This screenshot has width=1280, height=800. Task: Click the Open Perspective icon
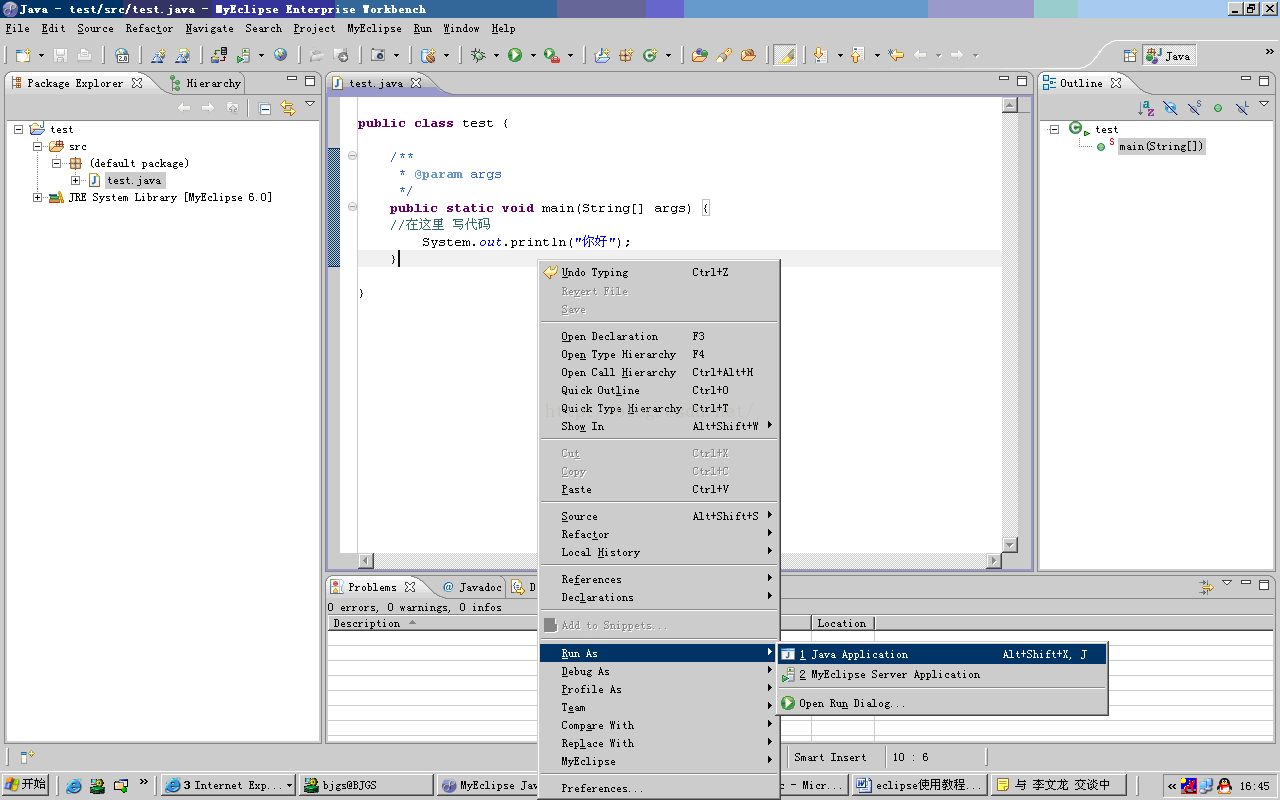point(1130,56)
